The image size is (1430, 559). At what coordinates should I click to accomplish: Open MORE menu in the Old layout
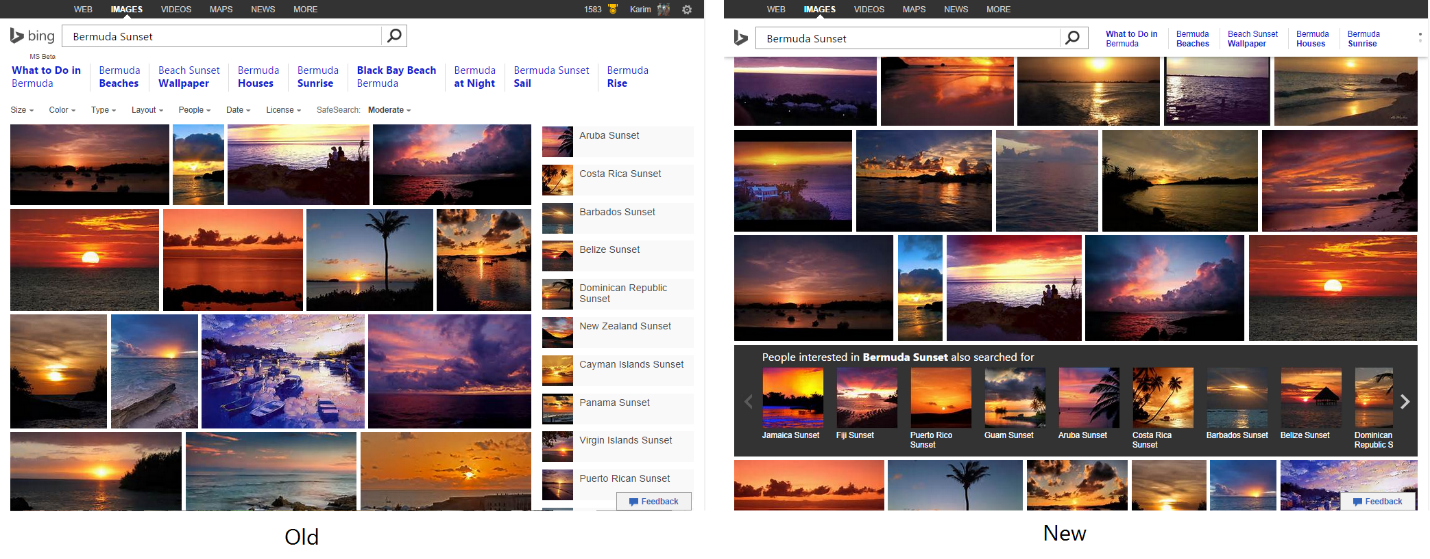pyautogui.click(x=305, y=9)
